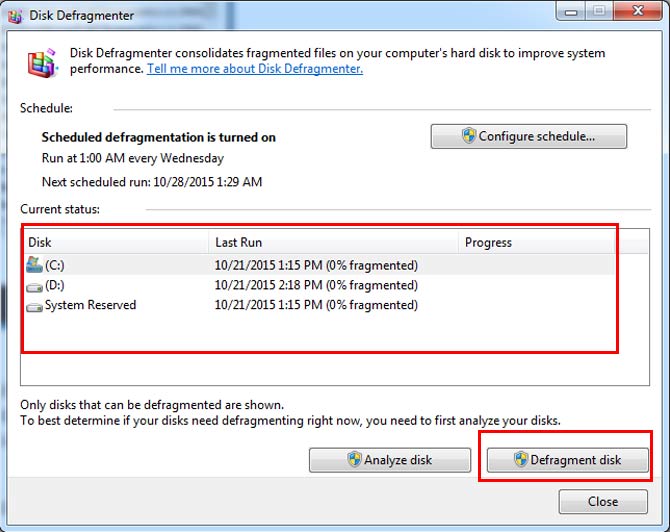
Task: Start defragmenting with Defragment disk button
Action: [x=567, y=460]
